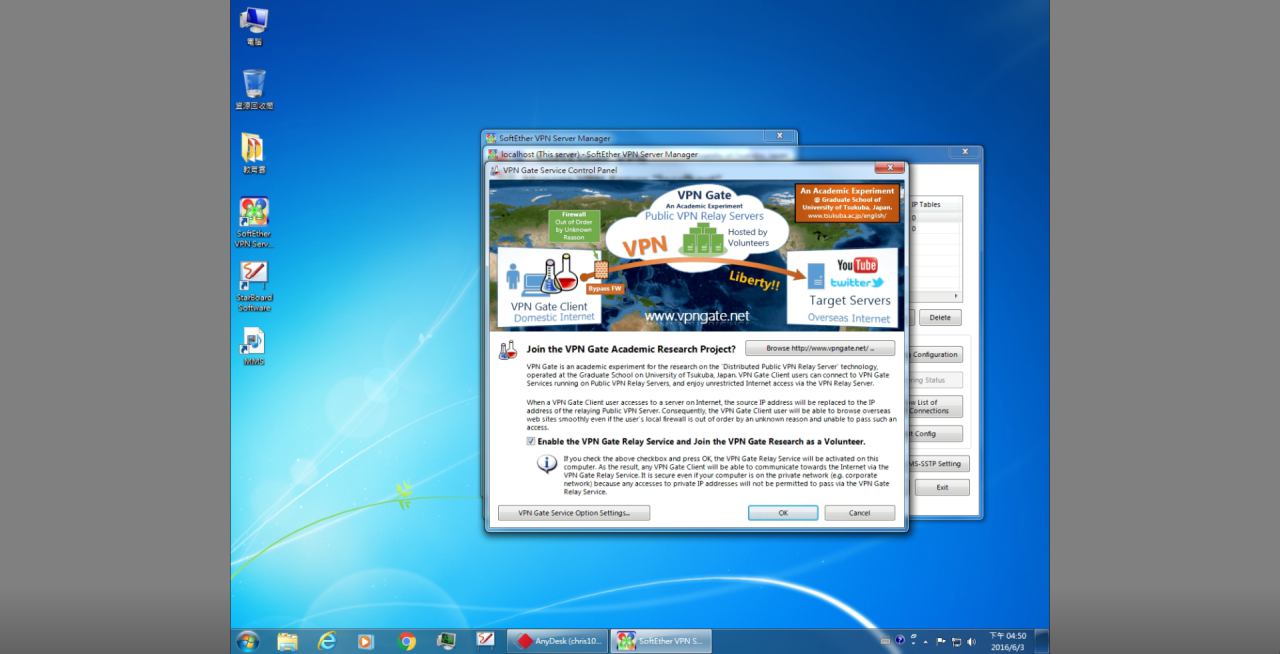Open Action Center flag icon

coord(941,641)
